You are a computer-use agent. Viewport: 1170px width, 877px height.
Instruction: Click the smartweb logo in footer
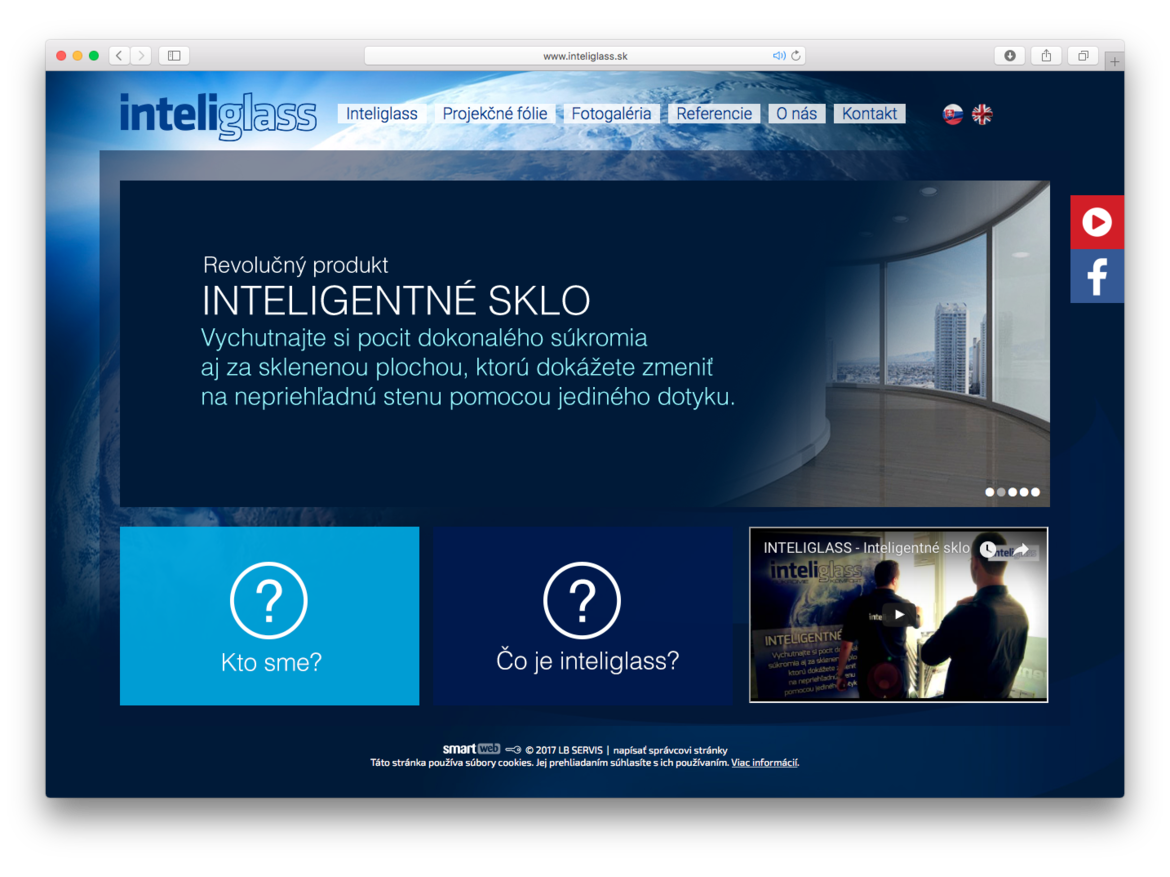point(471,749)
